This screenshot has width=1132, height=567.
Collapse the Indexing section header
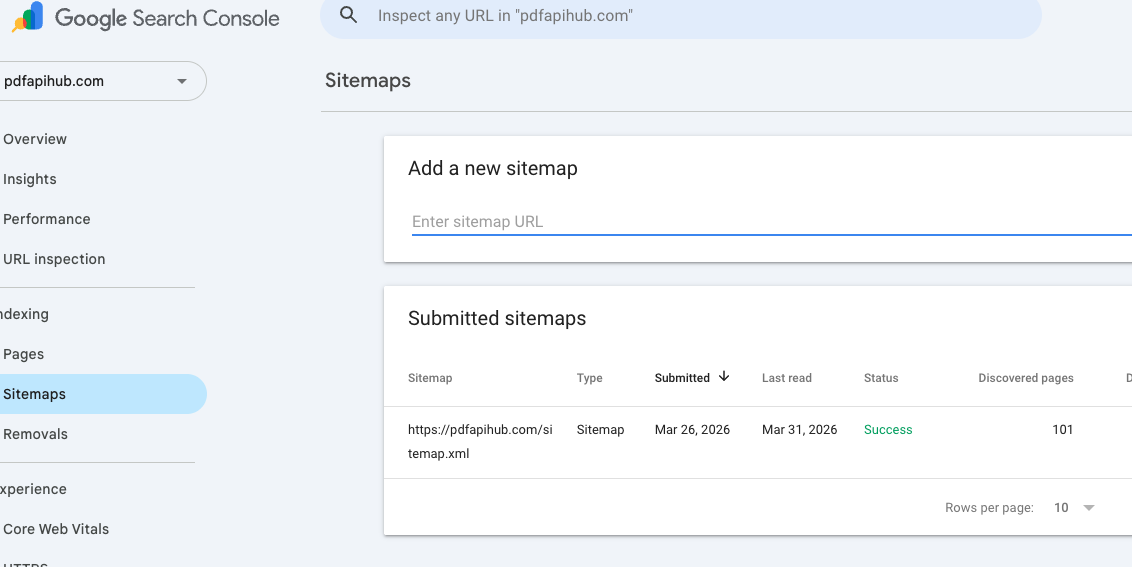coord(24,314)
